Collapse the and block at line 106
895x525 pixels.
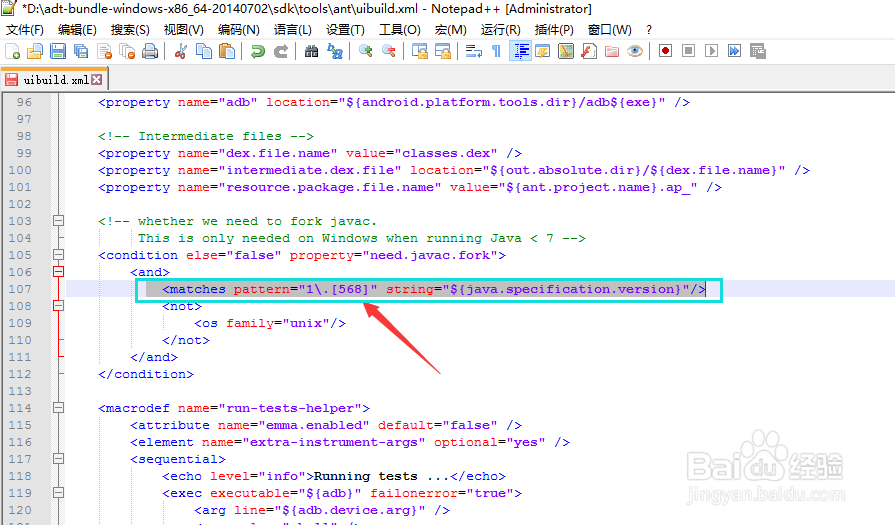tap(58, 272)
